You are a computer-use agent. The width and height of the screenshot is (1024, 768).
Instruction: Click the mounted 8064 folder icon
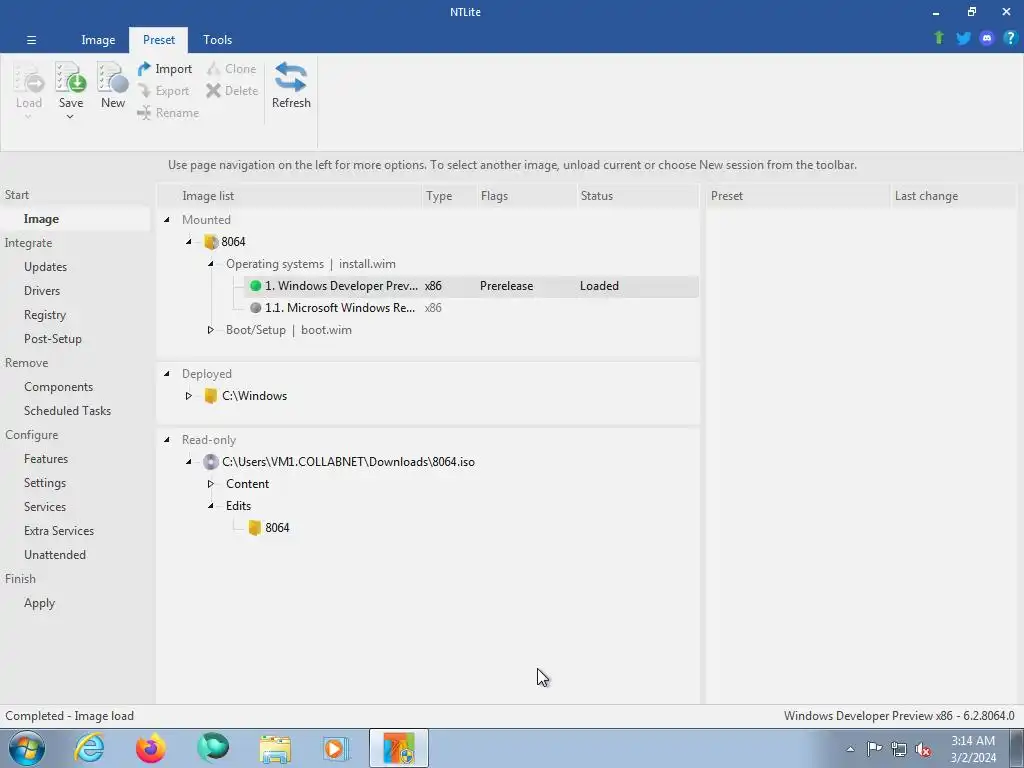tap(210, 242)
